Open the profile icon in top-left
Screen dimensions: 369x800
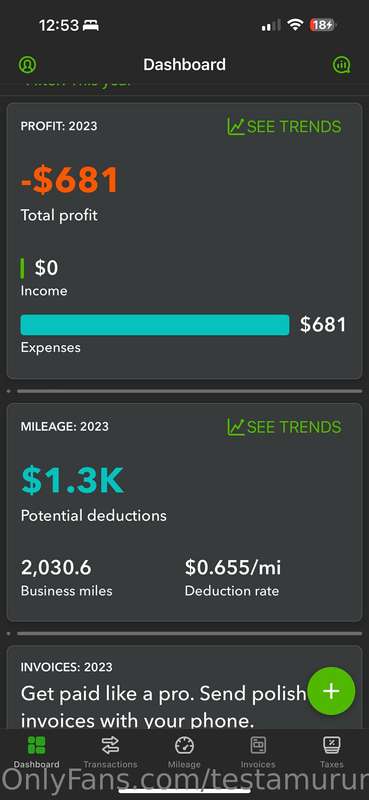coord(28,65)
